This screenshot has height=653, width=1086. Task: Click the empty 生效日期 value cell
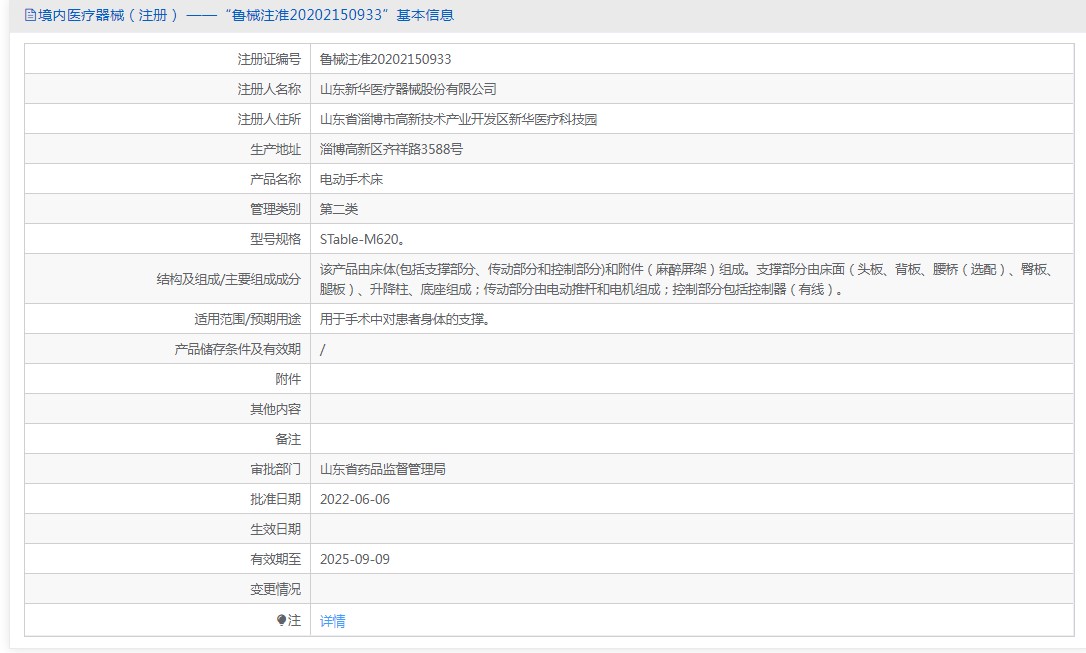coord(690,529)
